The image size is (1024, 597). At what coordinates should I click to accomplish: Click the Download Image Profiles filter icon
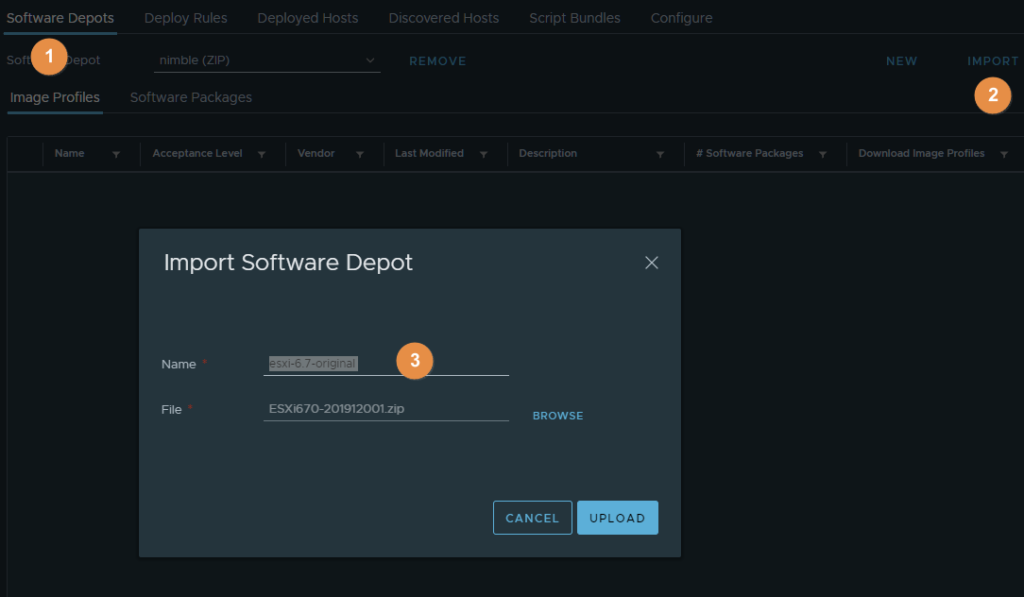(1003, 155)
